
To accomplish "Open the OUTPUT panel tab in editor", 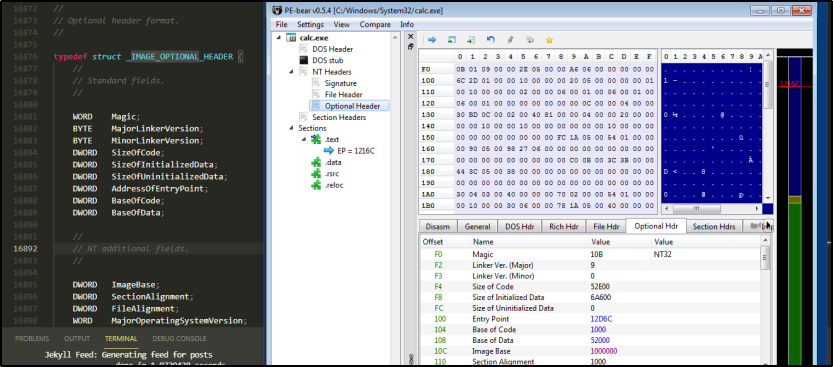I will [x=77, y=338].
